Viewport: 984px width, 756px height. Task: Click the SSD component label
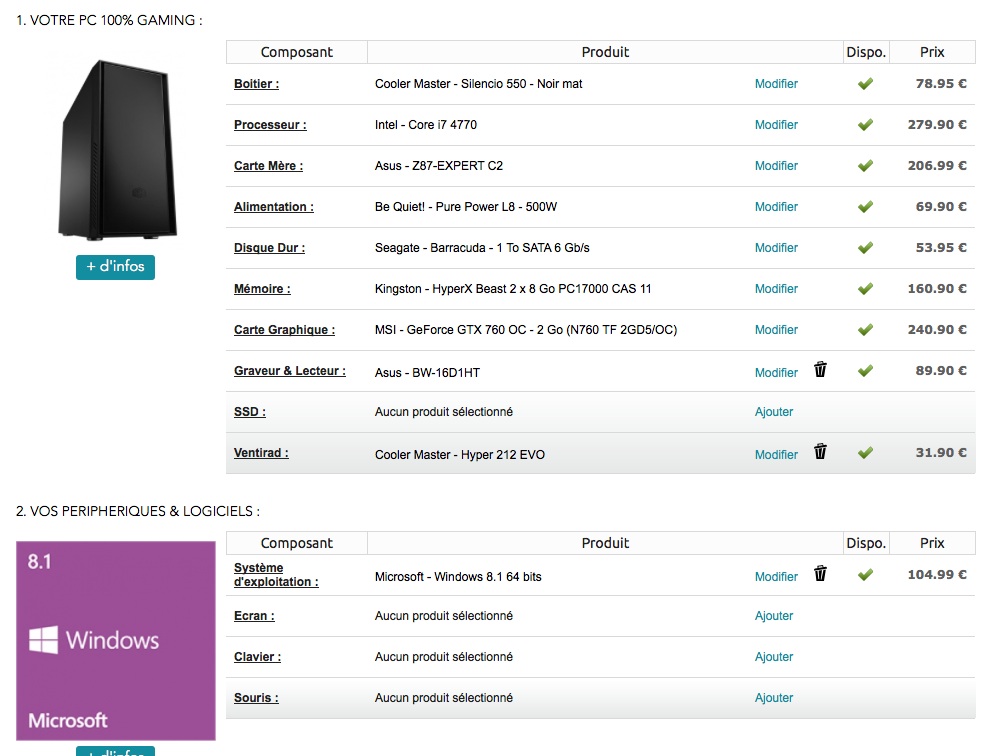coord(250,412)
